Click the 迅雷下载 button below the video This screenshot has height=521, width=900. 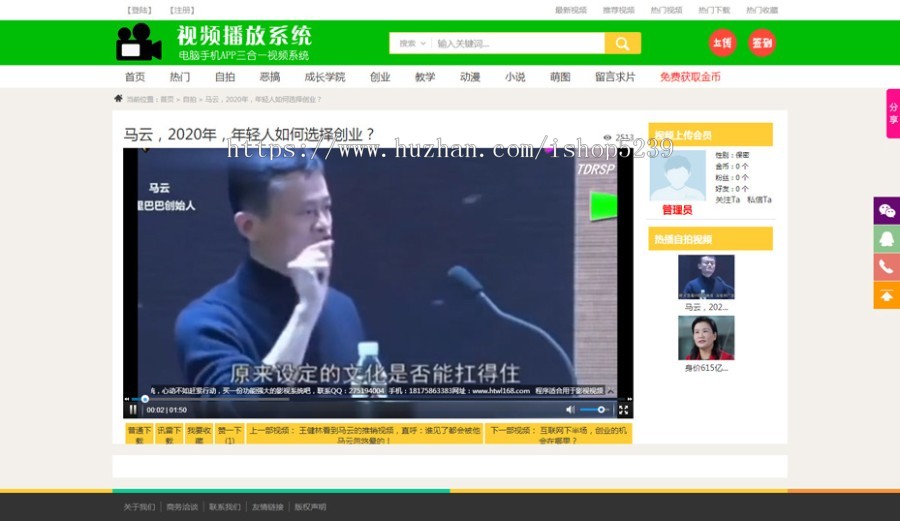[169, 434]
